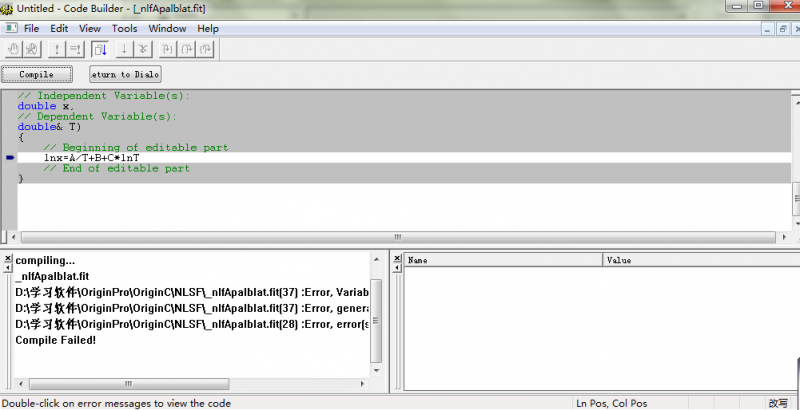Close the variables pane with its X
Viewport: 800px width, 410px height.
[x=397, y=259]
